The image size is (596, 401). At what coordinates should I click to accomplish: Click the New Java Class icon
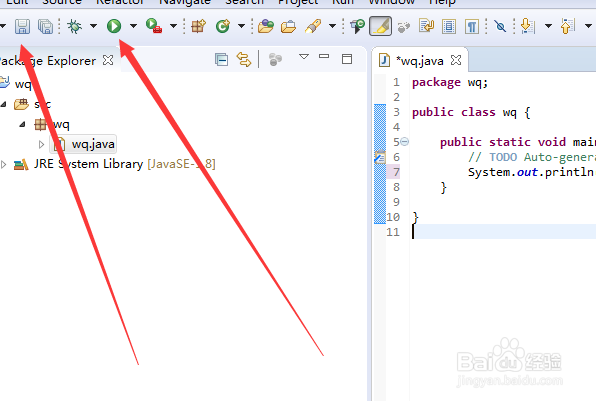[x=223, y=26]
